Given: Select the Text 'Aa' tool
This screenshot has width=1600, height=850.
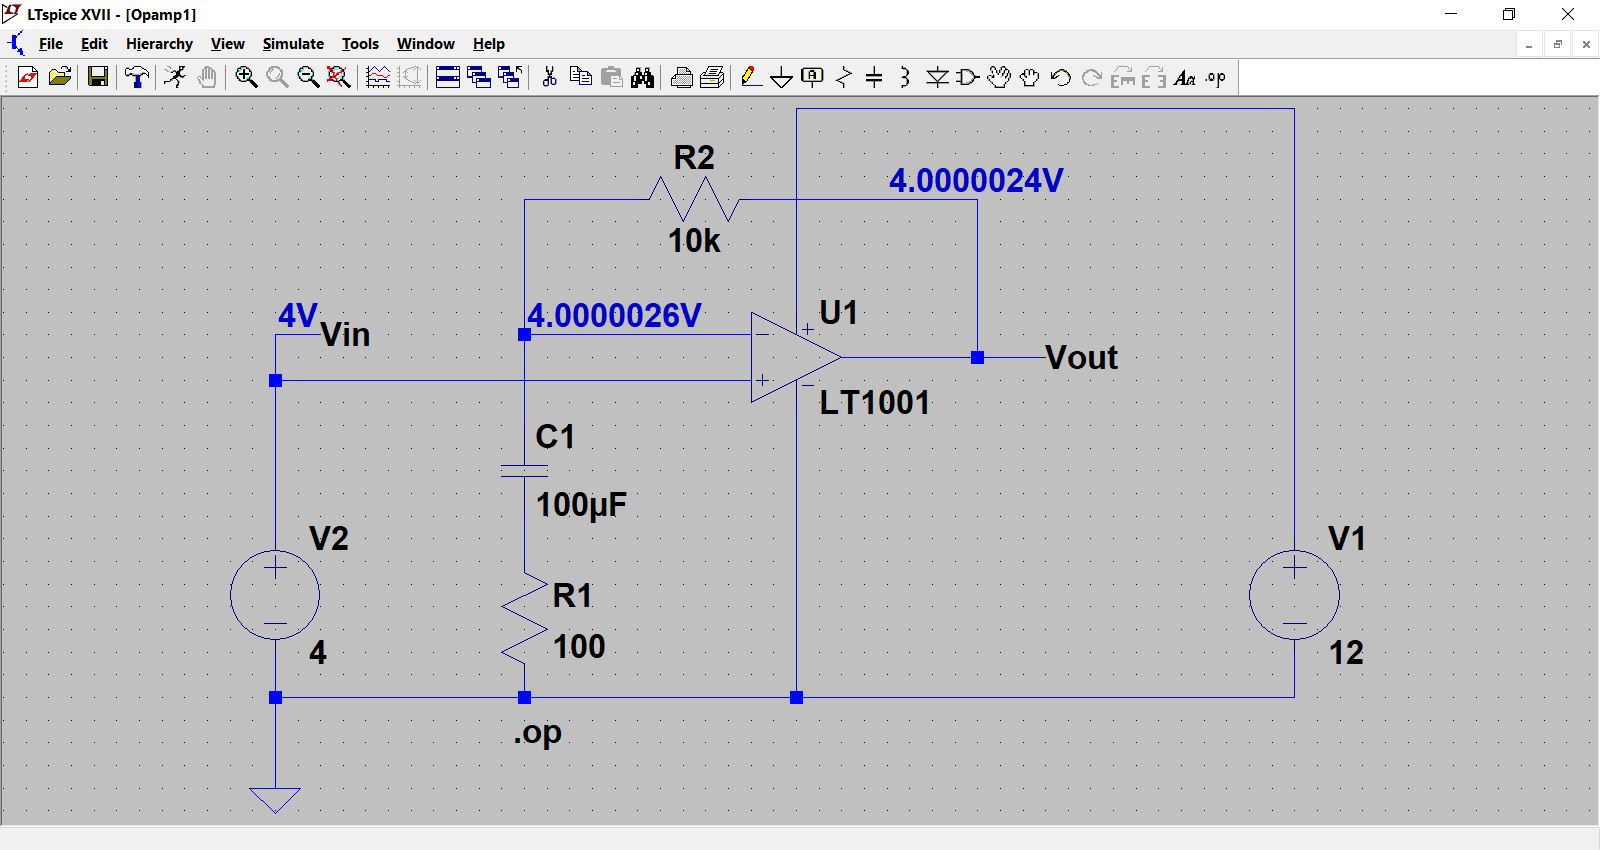Looking at the screenshot, I should click(1185, 77).
